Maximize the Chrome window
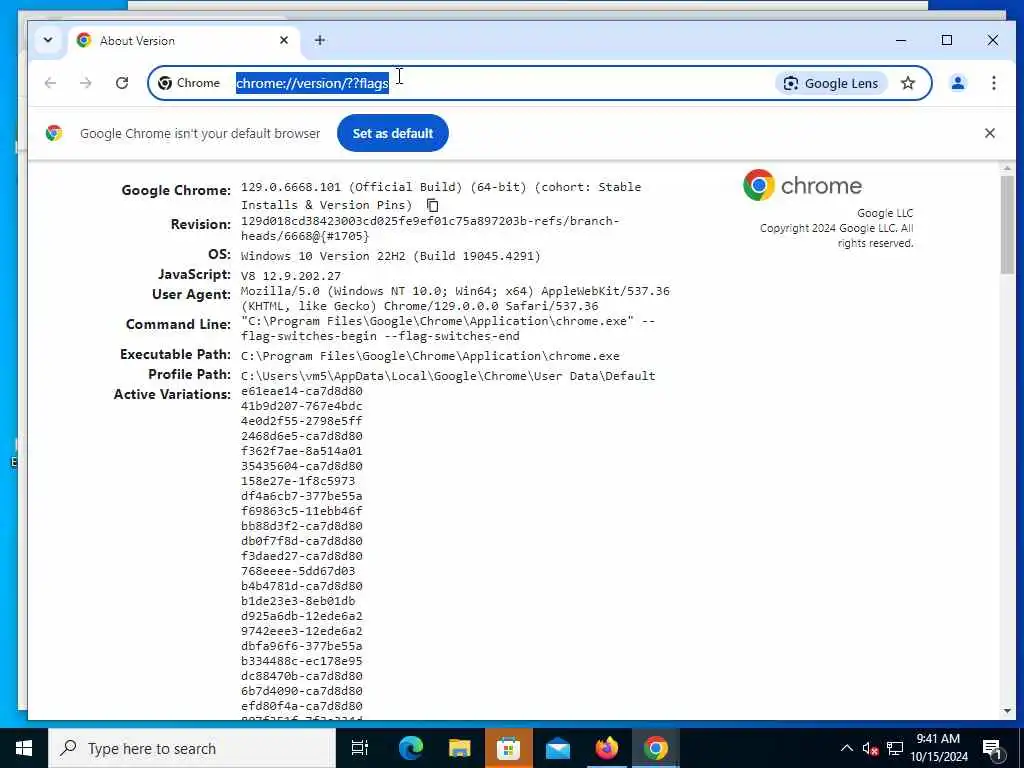The image size is (1024, 768). 947,40
